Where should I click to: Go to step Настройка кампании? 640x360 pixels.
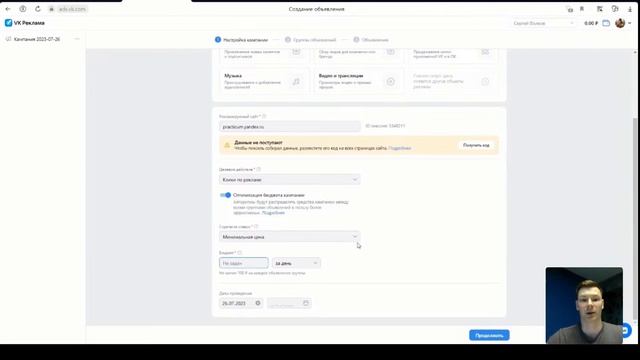click(241, 40)
